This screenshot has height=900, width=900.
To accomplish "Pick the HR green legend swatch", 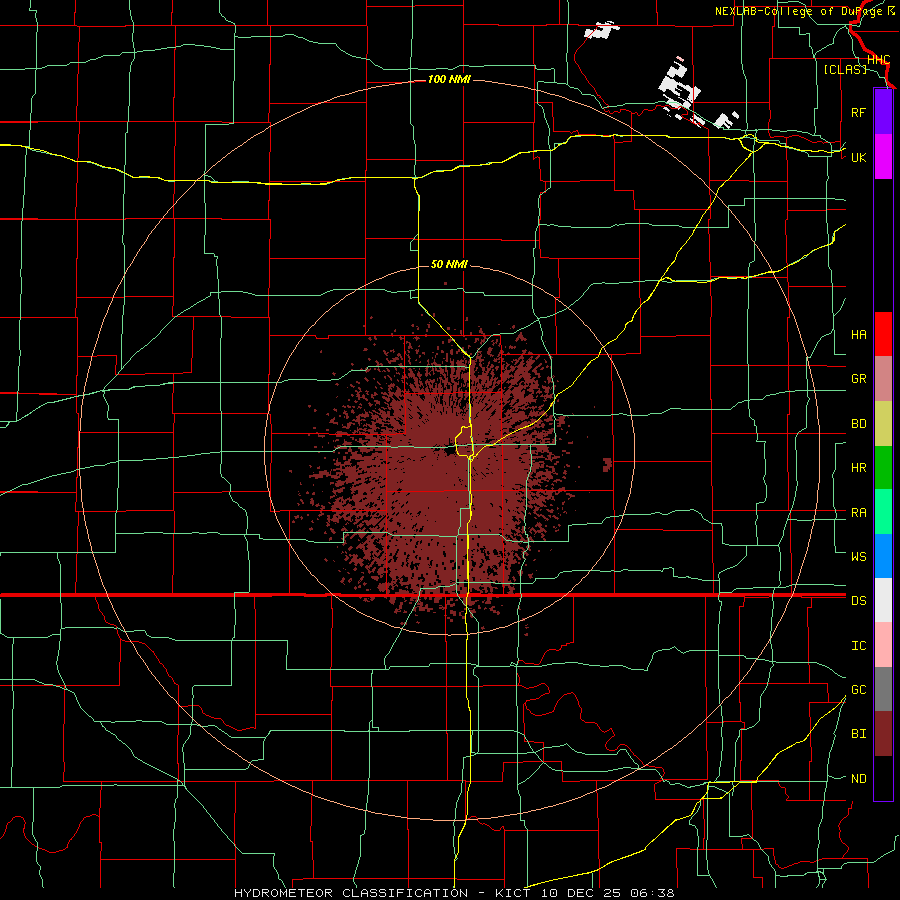I will point(883,468).
